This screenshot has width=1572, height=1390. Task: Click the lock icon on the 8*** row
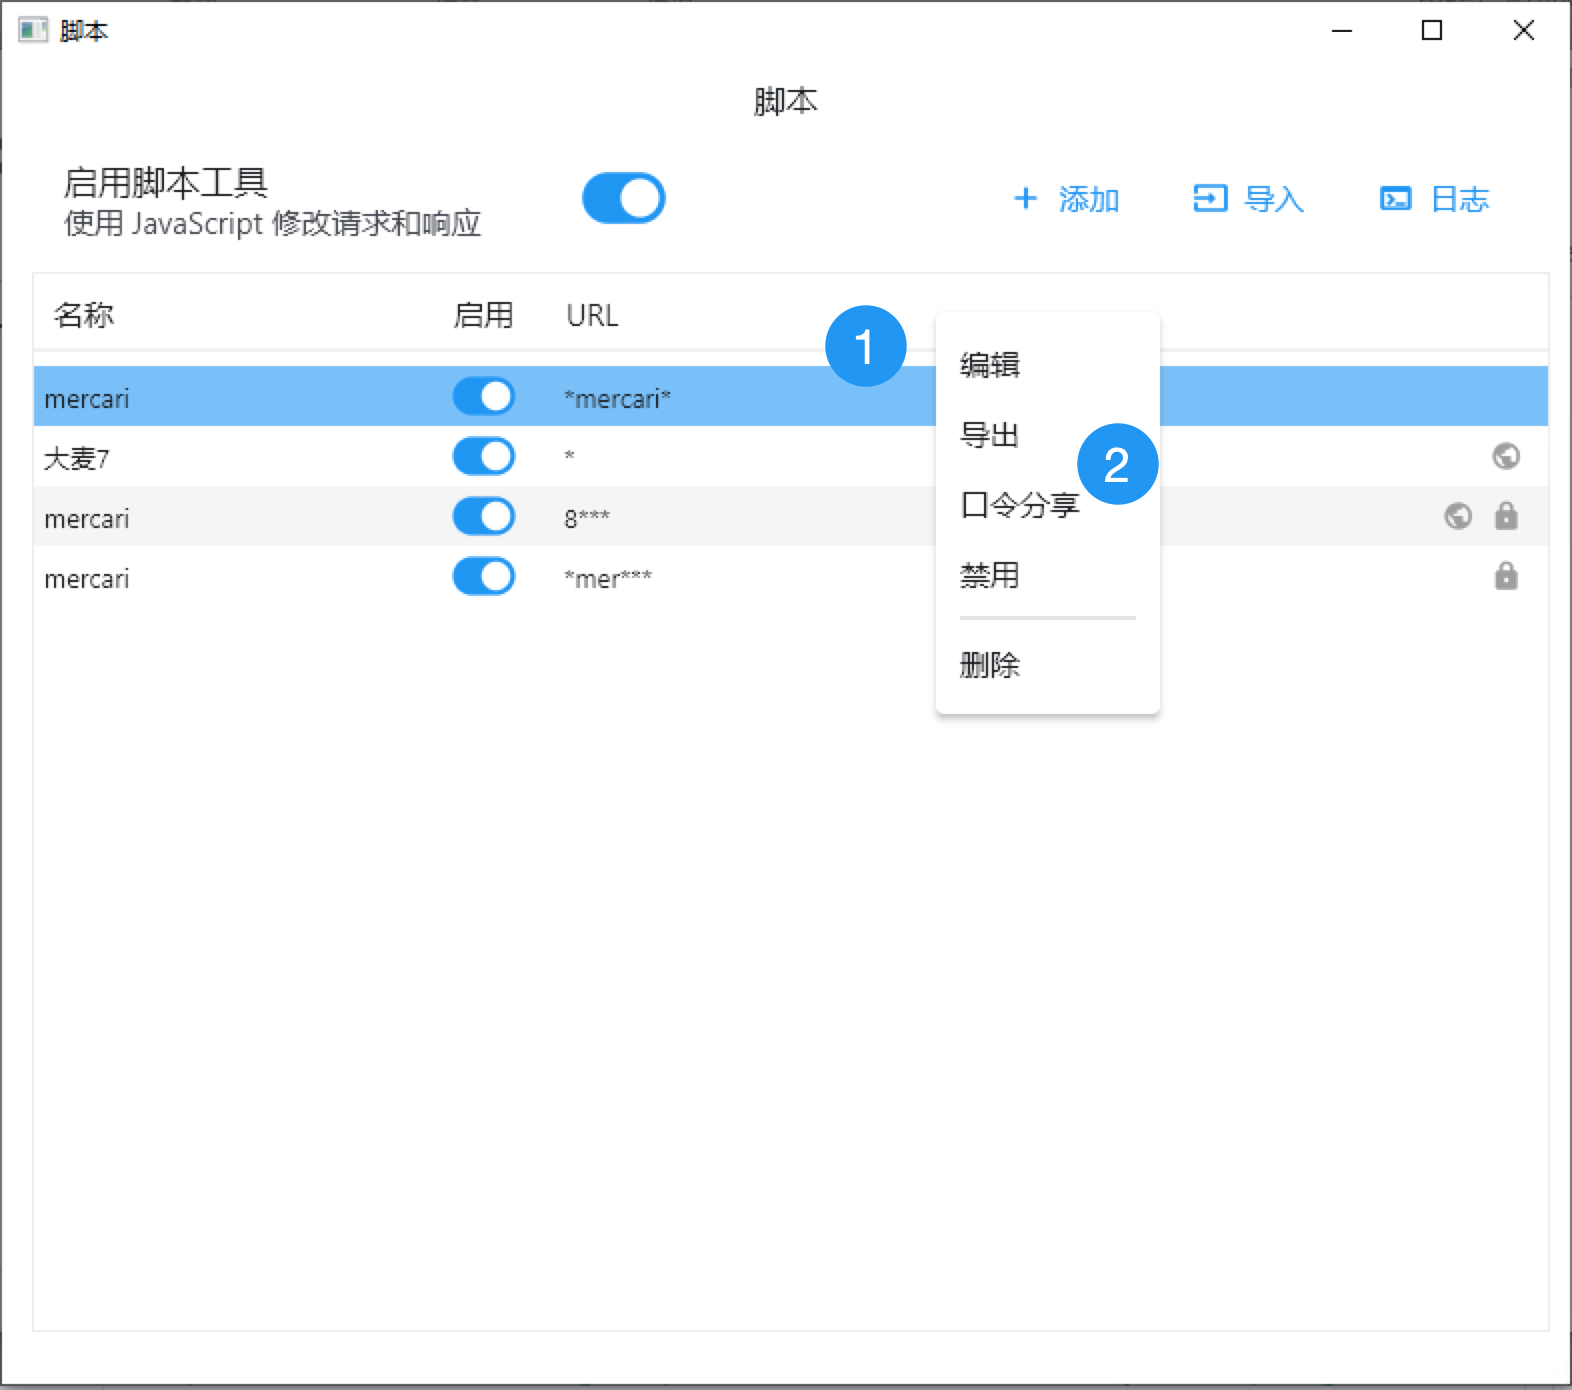[x=1505, y=516]
